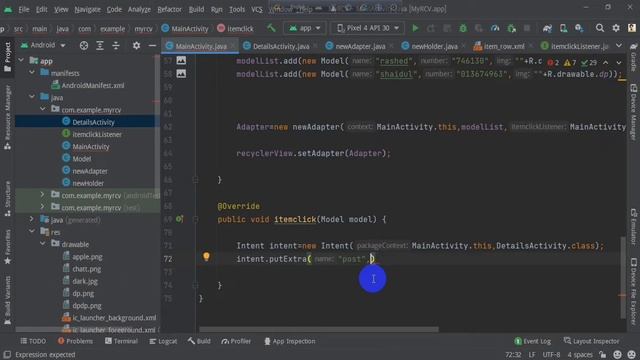Run the app with green play button
Screen dimensions: 640x360
[x=415, y=28]
